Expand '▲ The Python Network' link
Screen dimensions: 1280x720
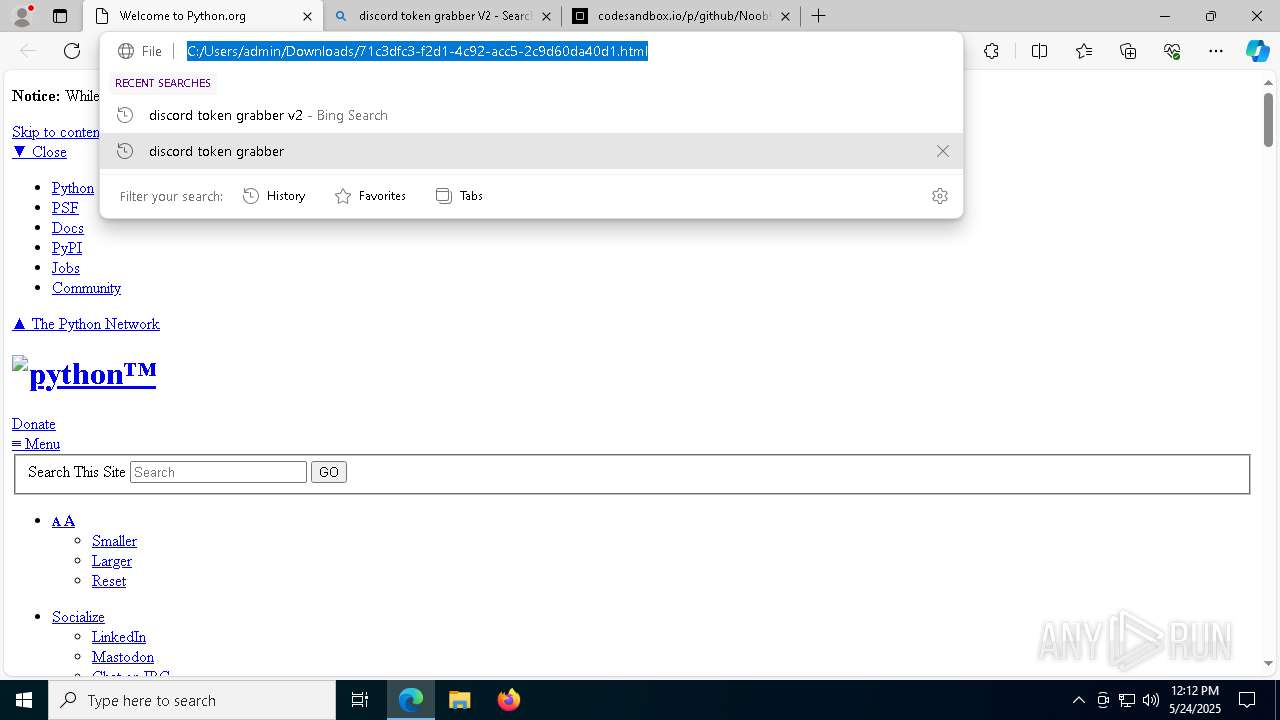[x=86, y=324]
